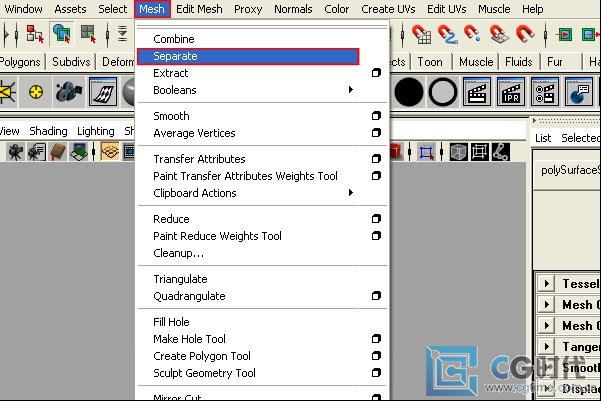Open viewport Shading menu
601x401 pixels.
pyautogui.click(x=48, y=131)
